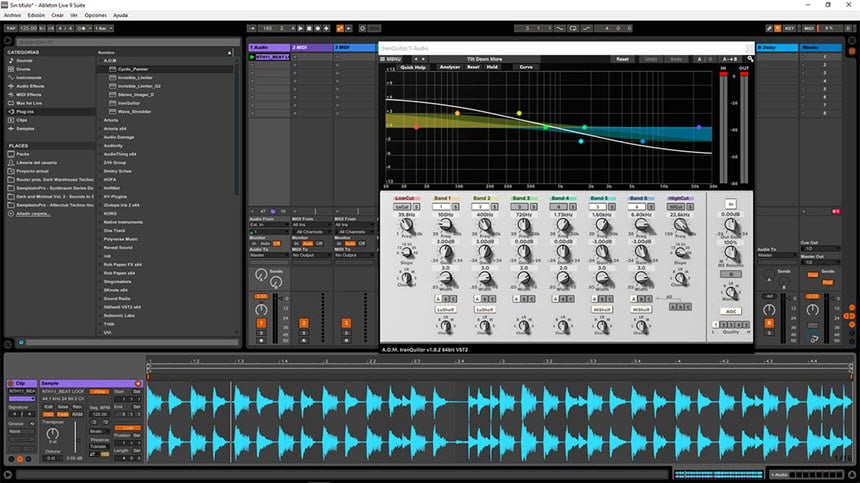The image size is (860, 483).
Task: Open track 2 MIDI From All Ins dropdown
Action: point(311,225)
